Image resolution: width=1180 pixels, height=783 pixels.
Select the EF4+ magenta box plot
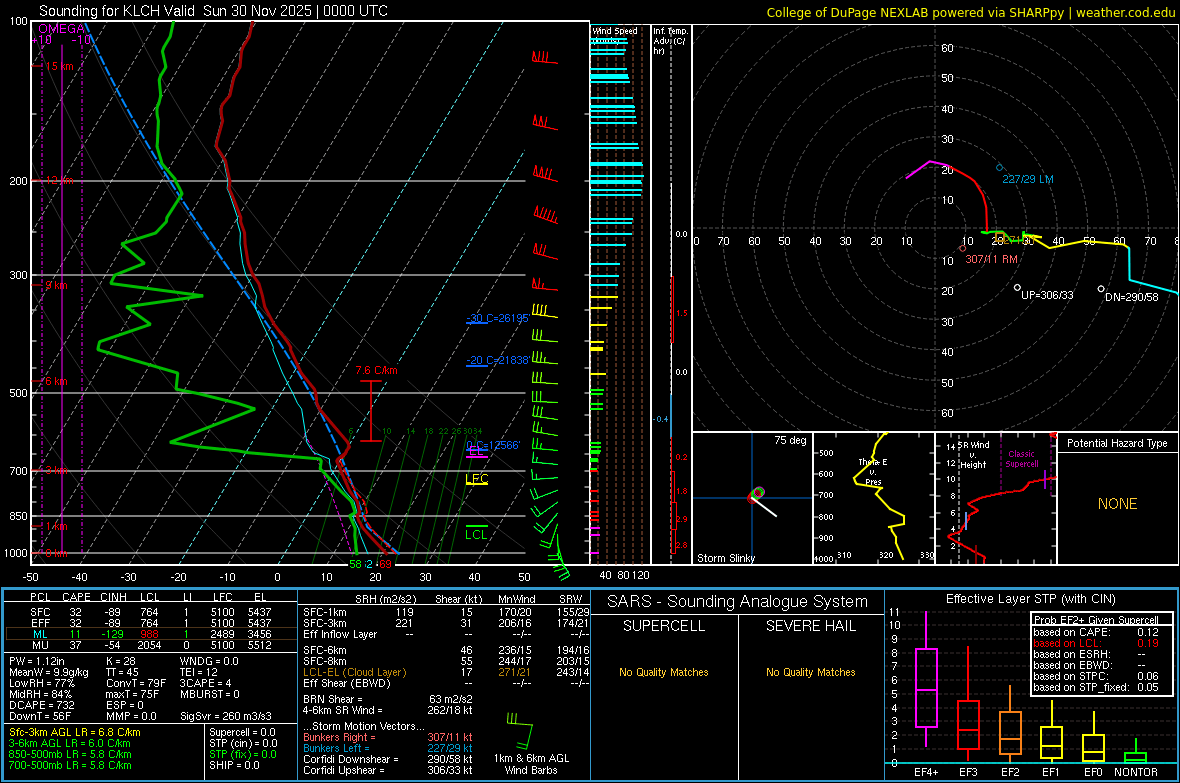click(x=926, y=679)
